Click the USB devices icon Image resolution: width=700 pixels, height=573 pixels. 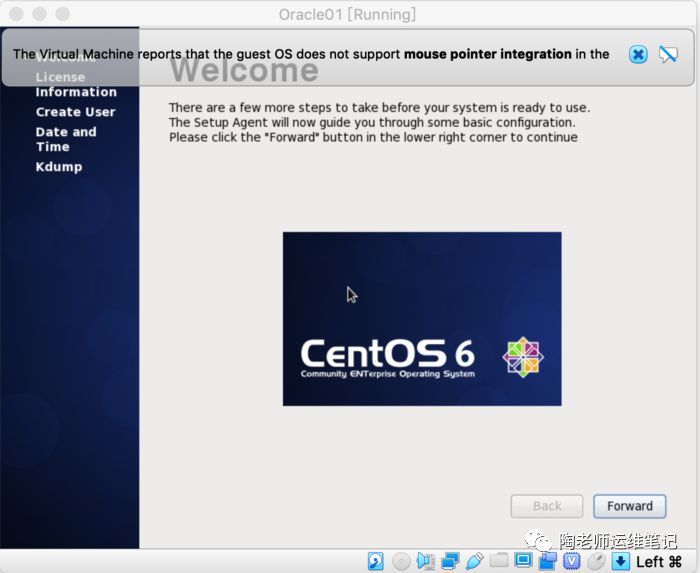pyautogui.click(x=474, y=561)
